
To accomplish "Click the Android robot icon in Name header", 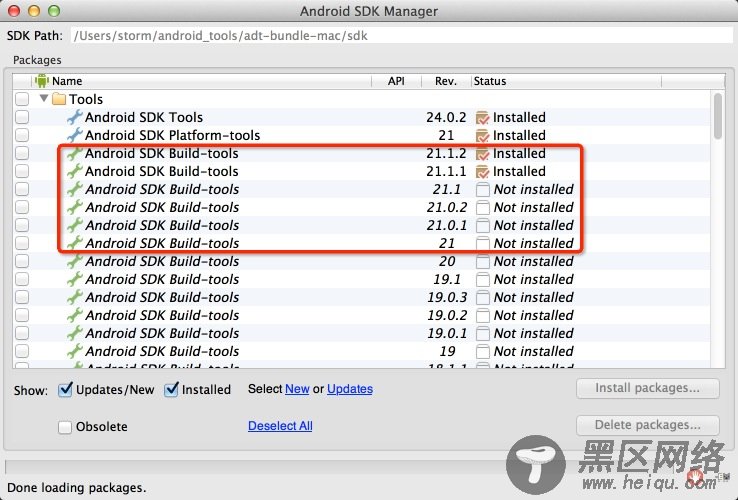I will [x=42, y=81].
